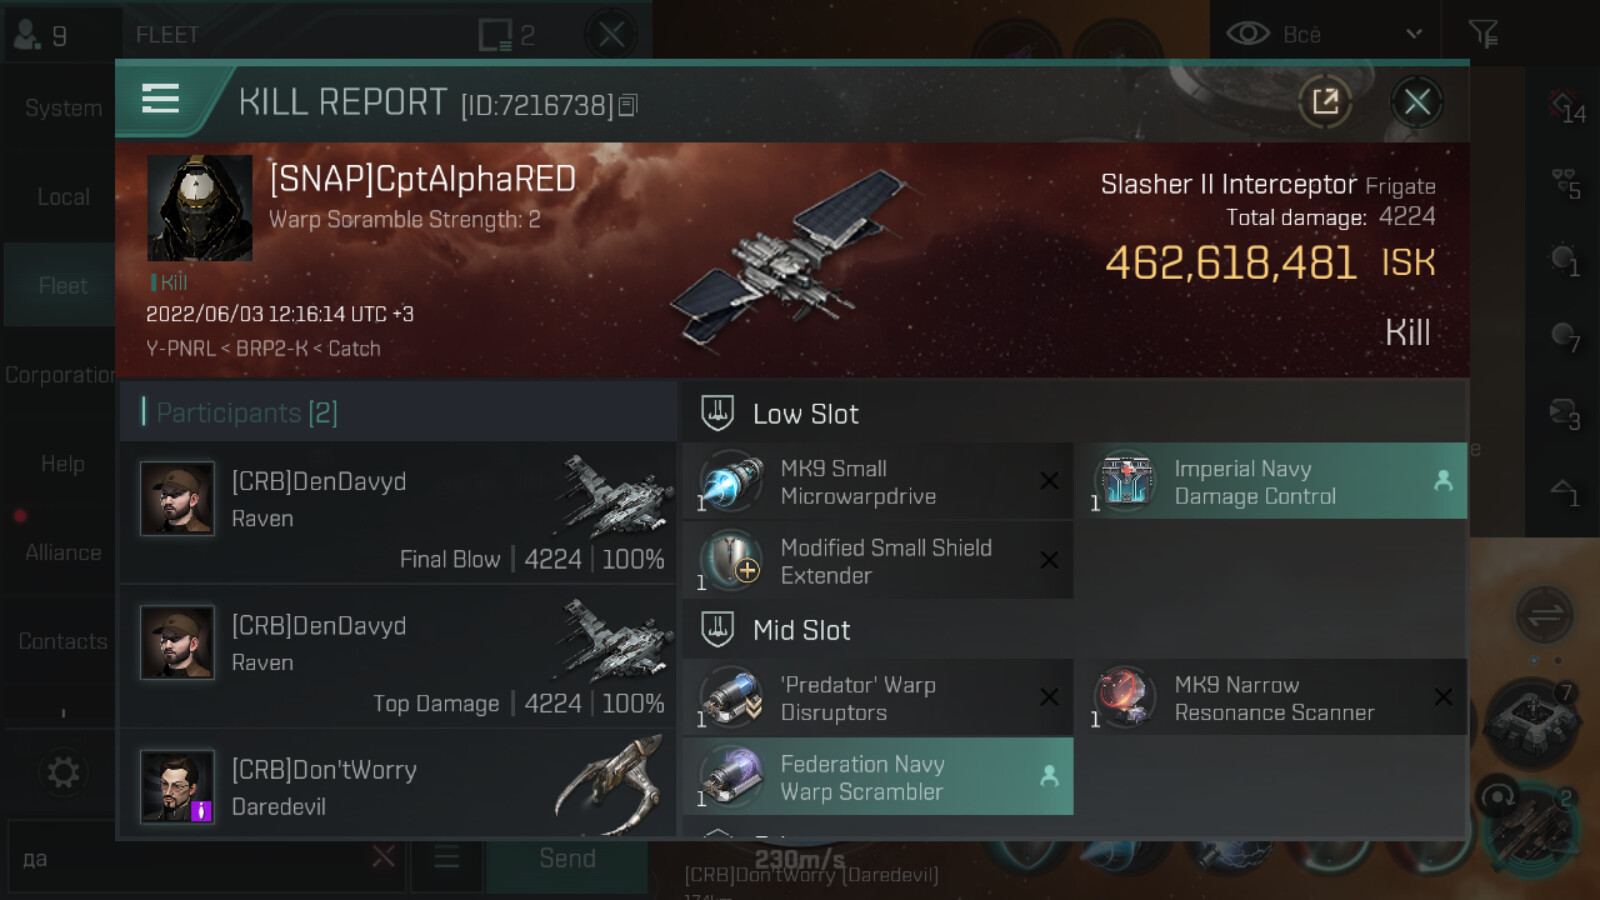Open the Federation Navy Warp Scrambler item
The image size is (1600, 900).
pyautogui.click(x=878, y=777)
